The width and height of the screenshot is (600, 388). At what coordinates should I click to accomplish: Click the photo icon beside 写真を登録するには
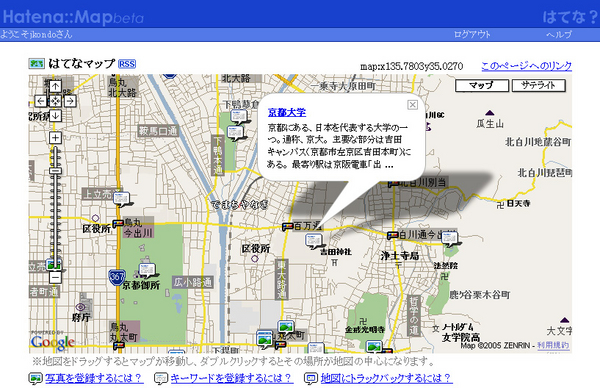click(36, 378)
